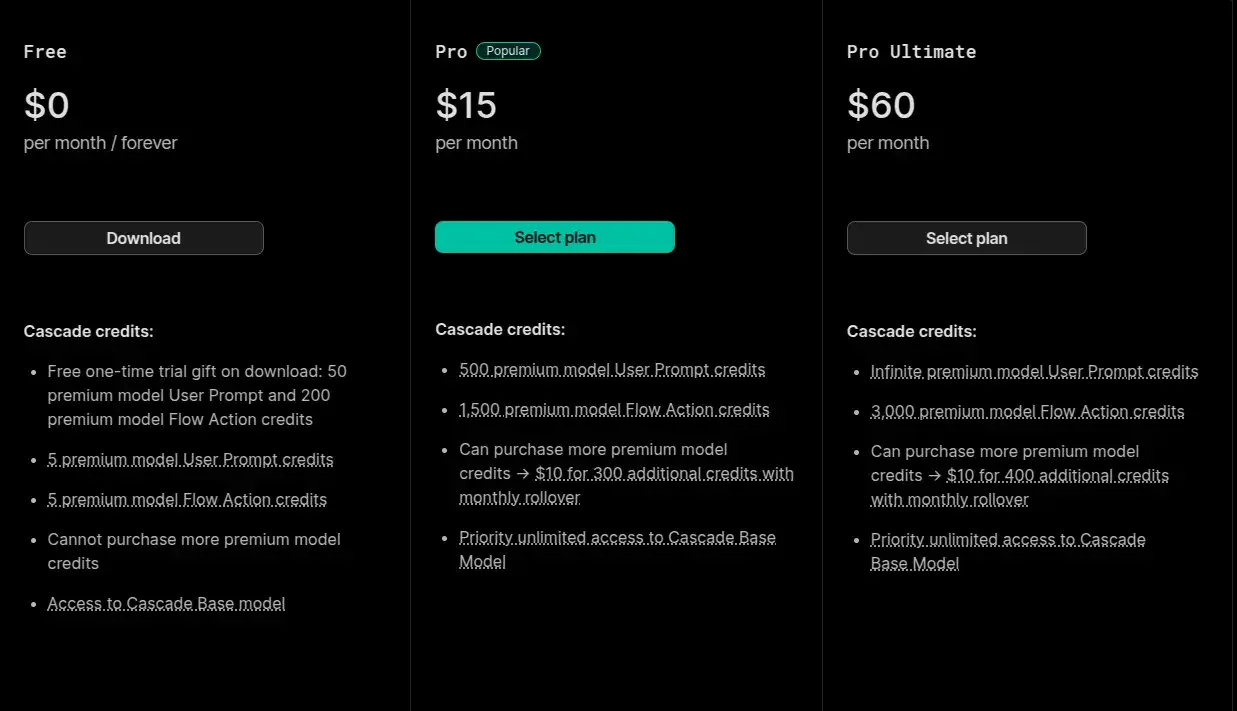The image size is (1237, 711).
Task: Click the Popular badge next to Pro
Action: [x=508, y=51]
